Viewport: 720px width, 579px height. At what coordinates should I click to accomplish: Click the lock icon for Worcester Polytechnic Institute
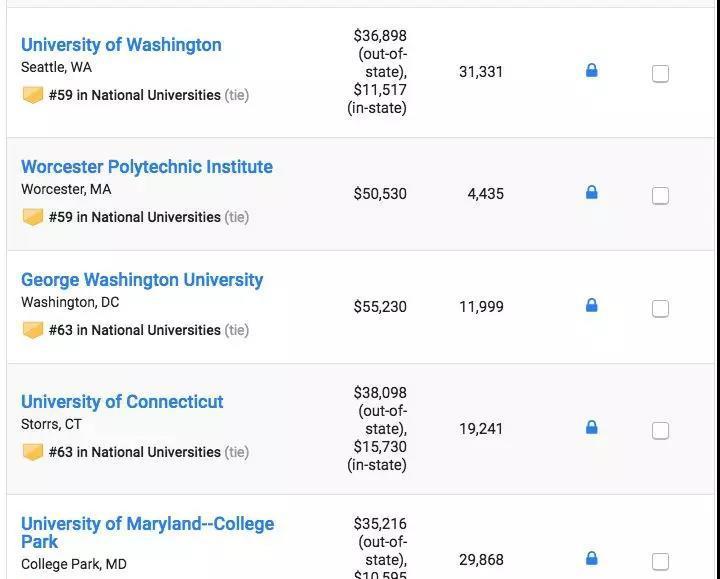tap(591, 193)
